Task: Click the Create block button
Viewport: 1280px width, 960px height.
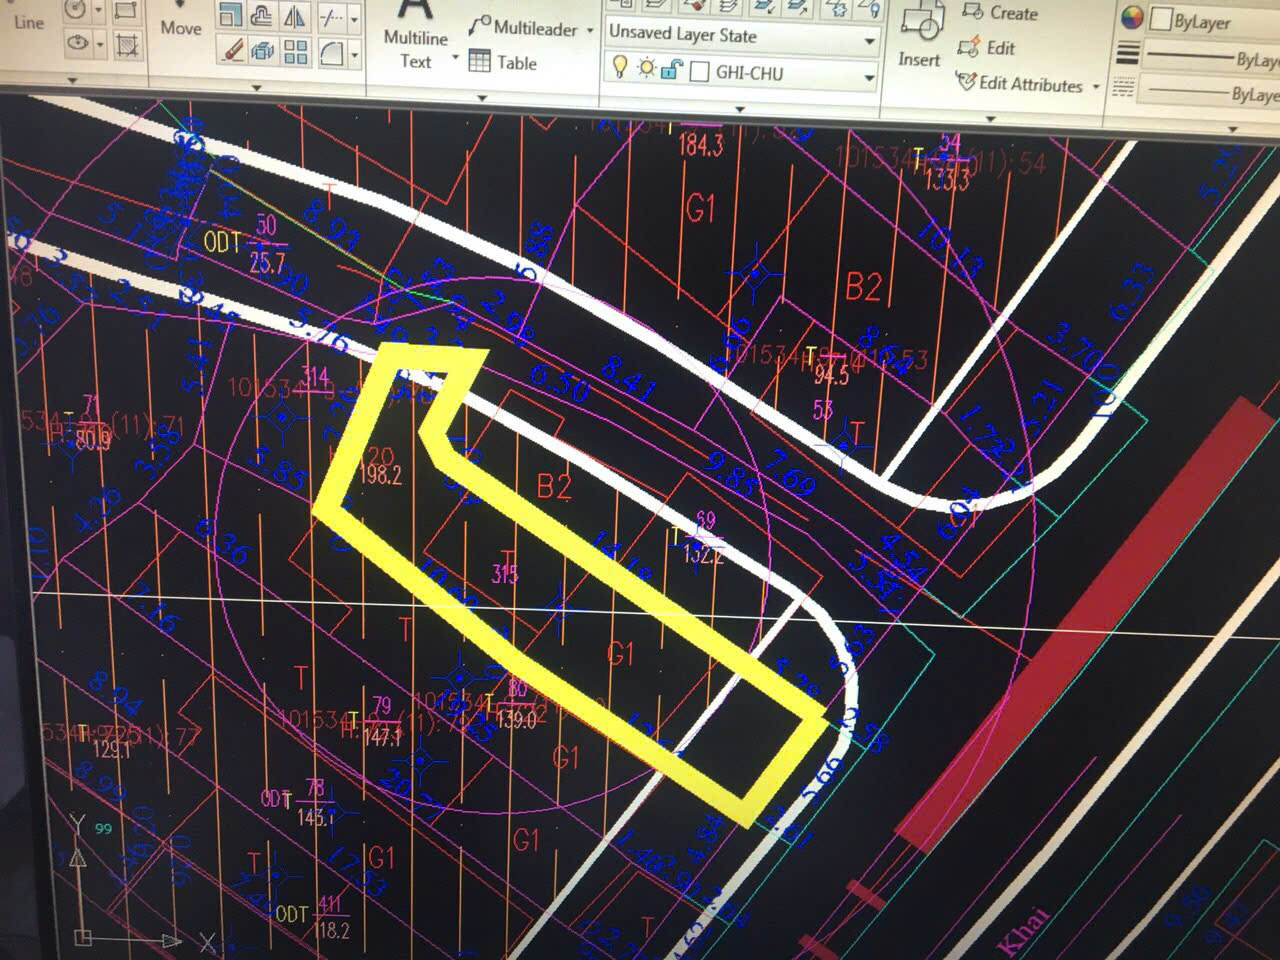Action: coord(1001,13)
